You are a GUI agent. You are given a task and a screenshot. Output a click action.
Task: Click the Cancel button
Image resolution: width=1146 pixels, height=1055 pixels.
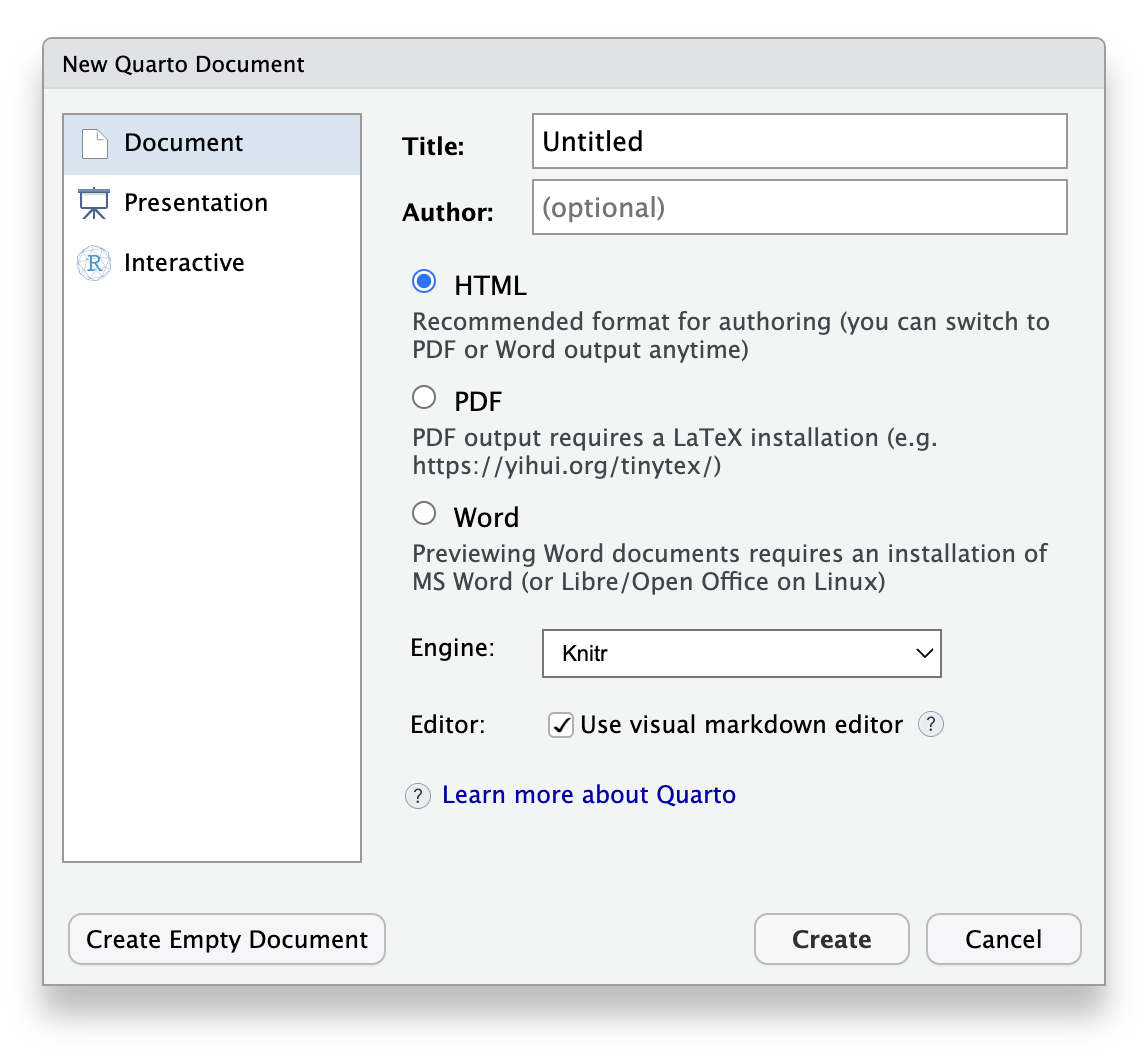(1003, 939)
